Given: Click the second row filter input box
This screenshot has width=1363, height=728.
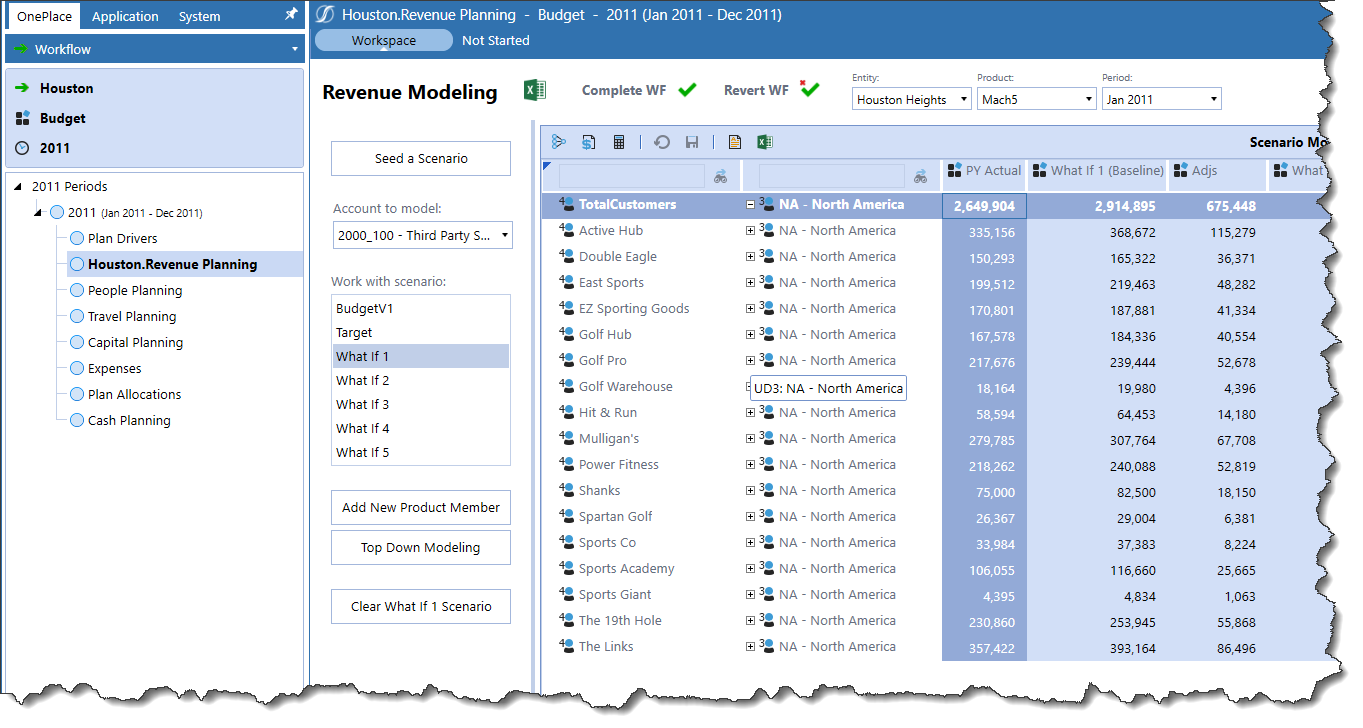Looking at the screenshot, I should click(832, 176).
